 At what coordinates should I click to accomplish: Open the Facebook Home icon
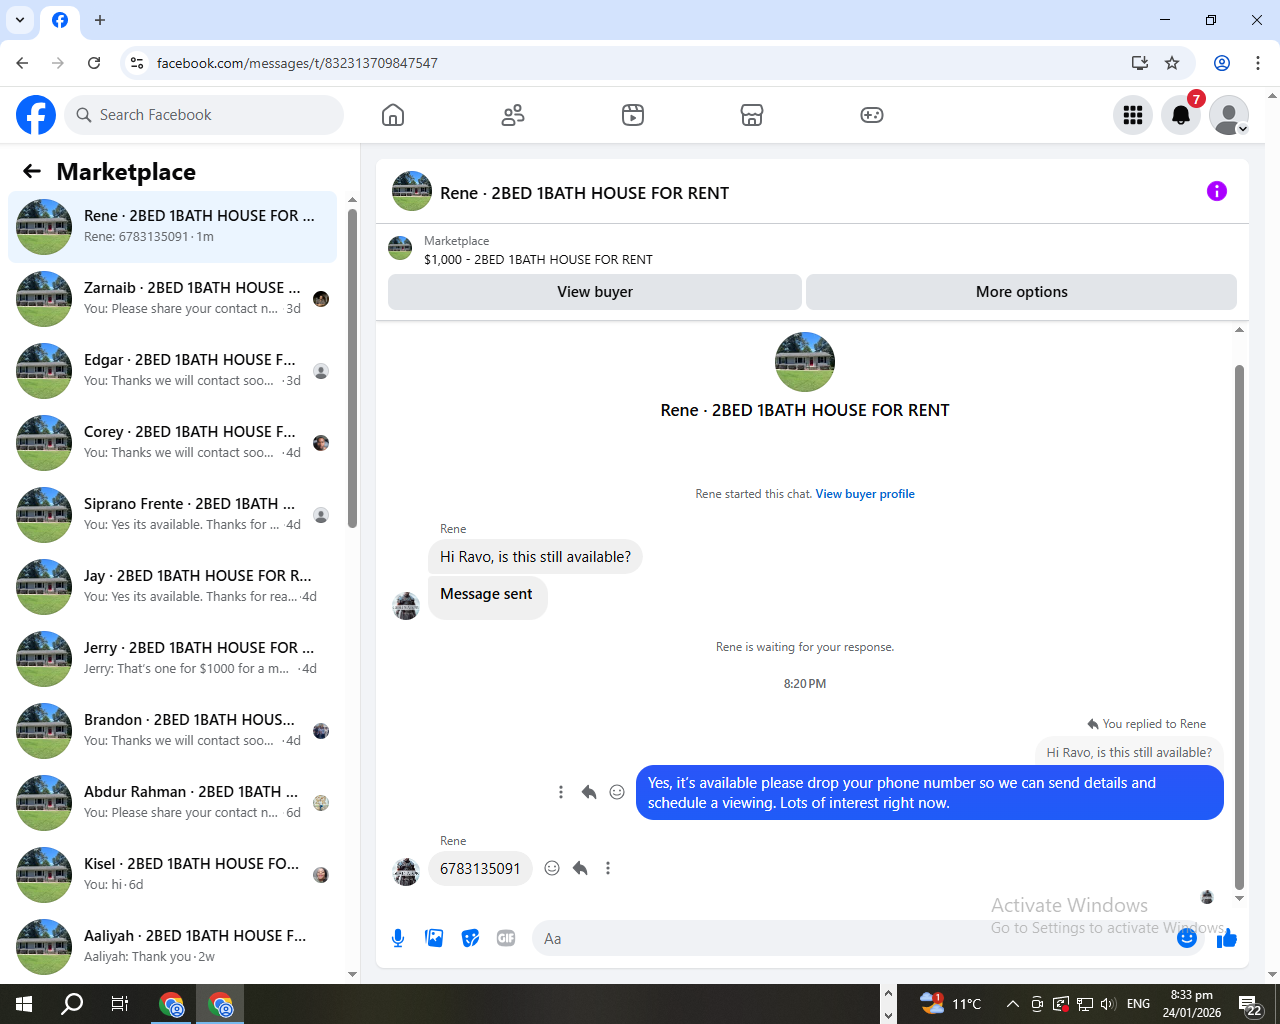point(393,115)
